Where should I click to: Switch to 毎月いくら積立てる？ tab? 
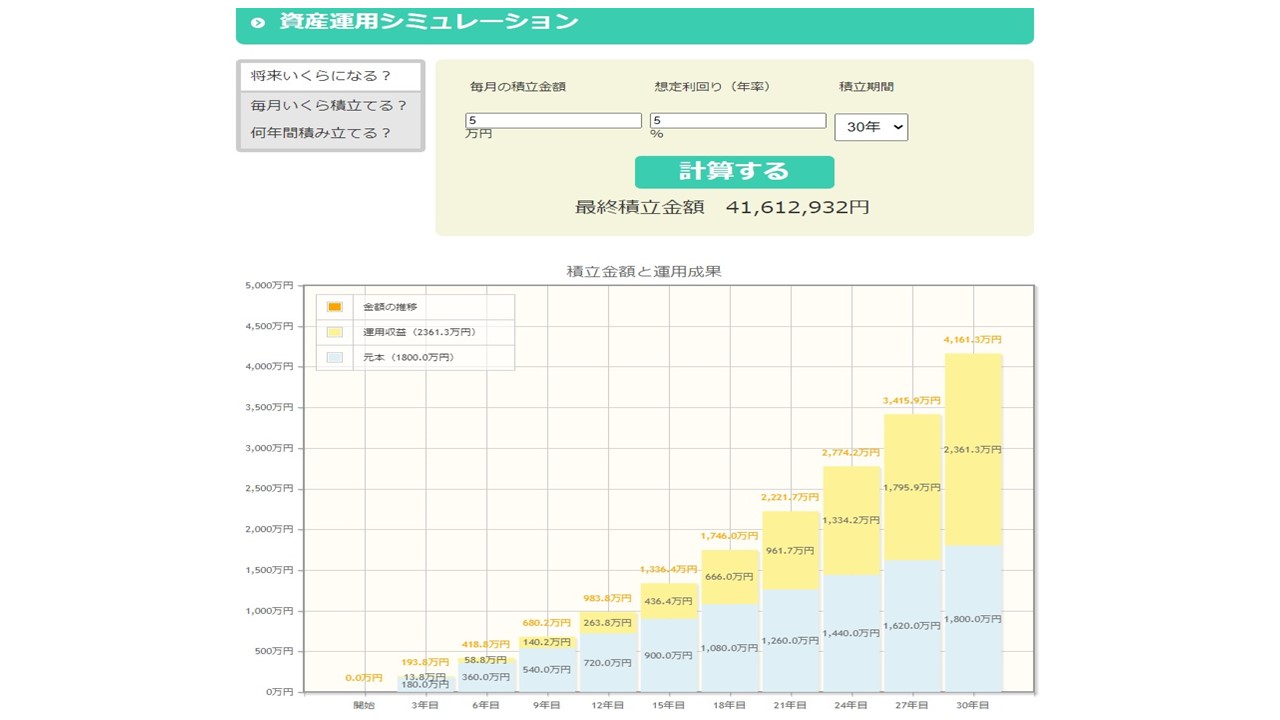(x=329, y=105)
